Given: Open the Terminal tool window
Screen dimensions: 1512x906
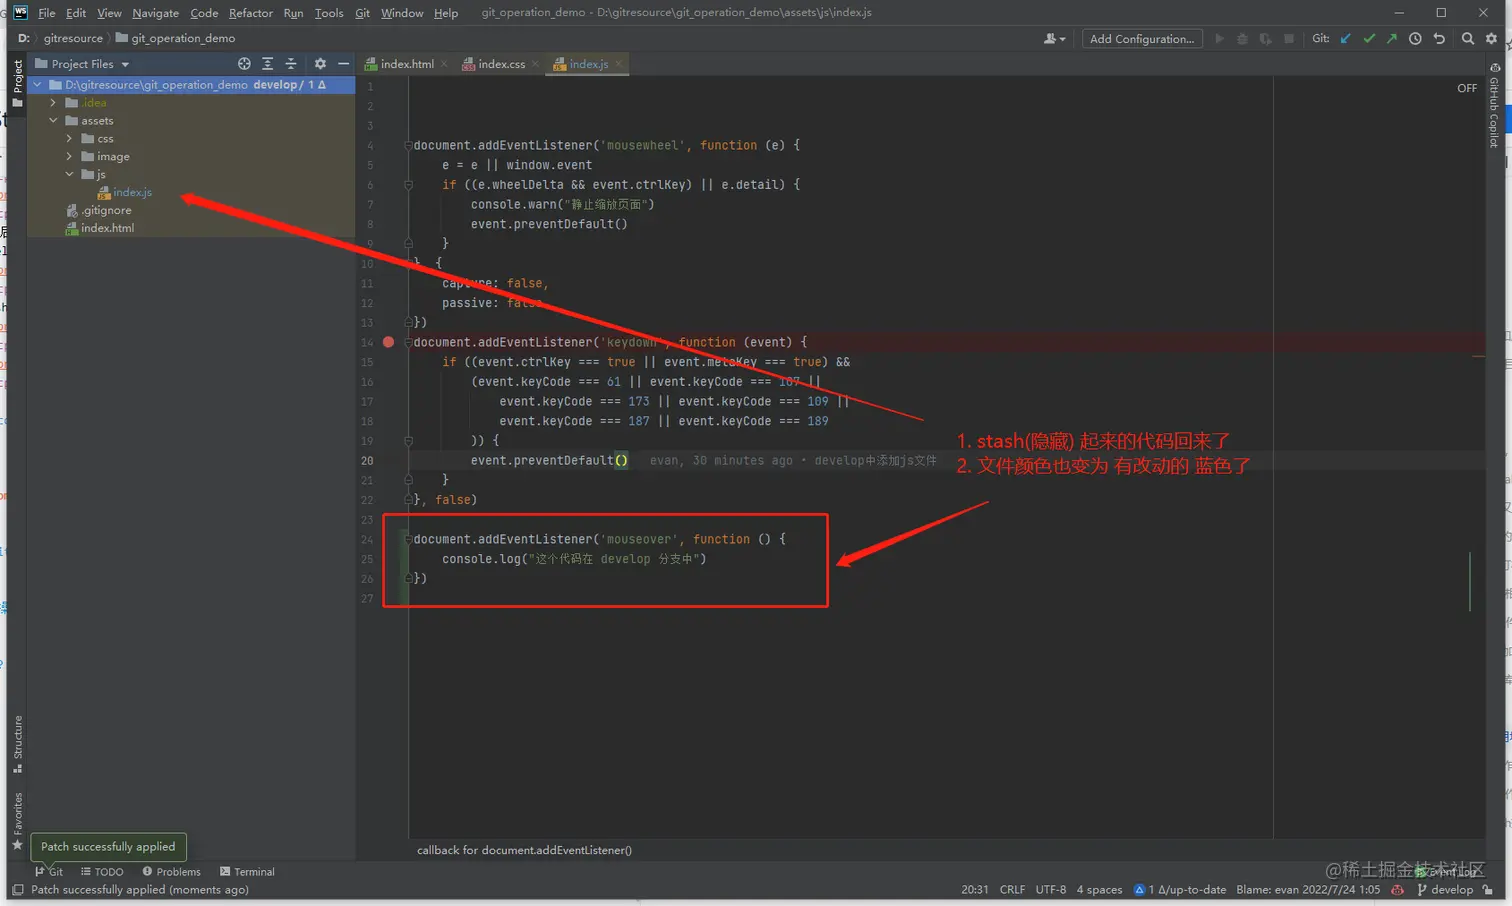Looking at the screenshot, I should coord(247,872).
